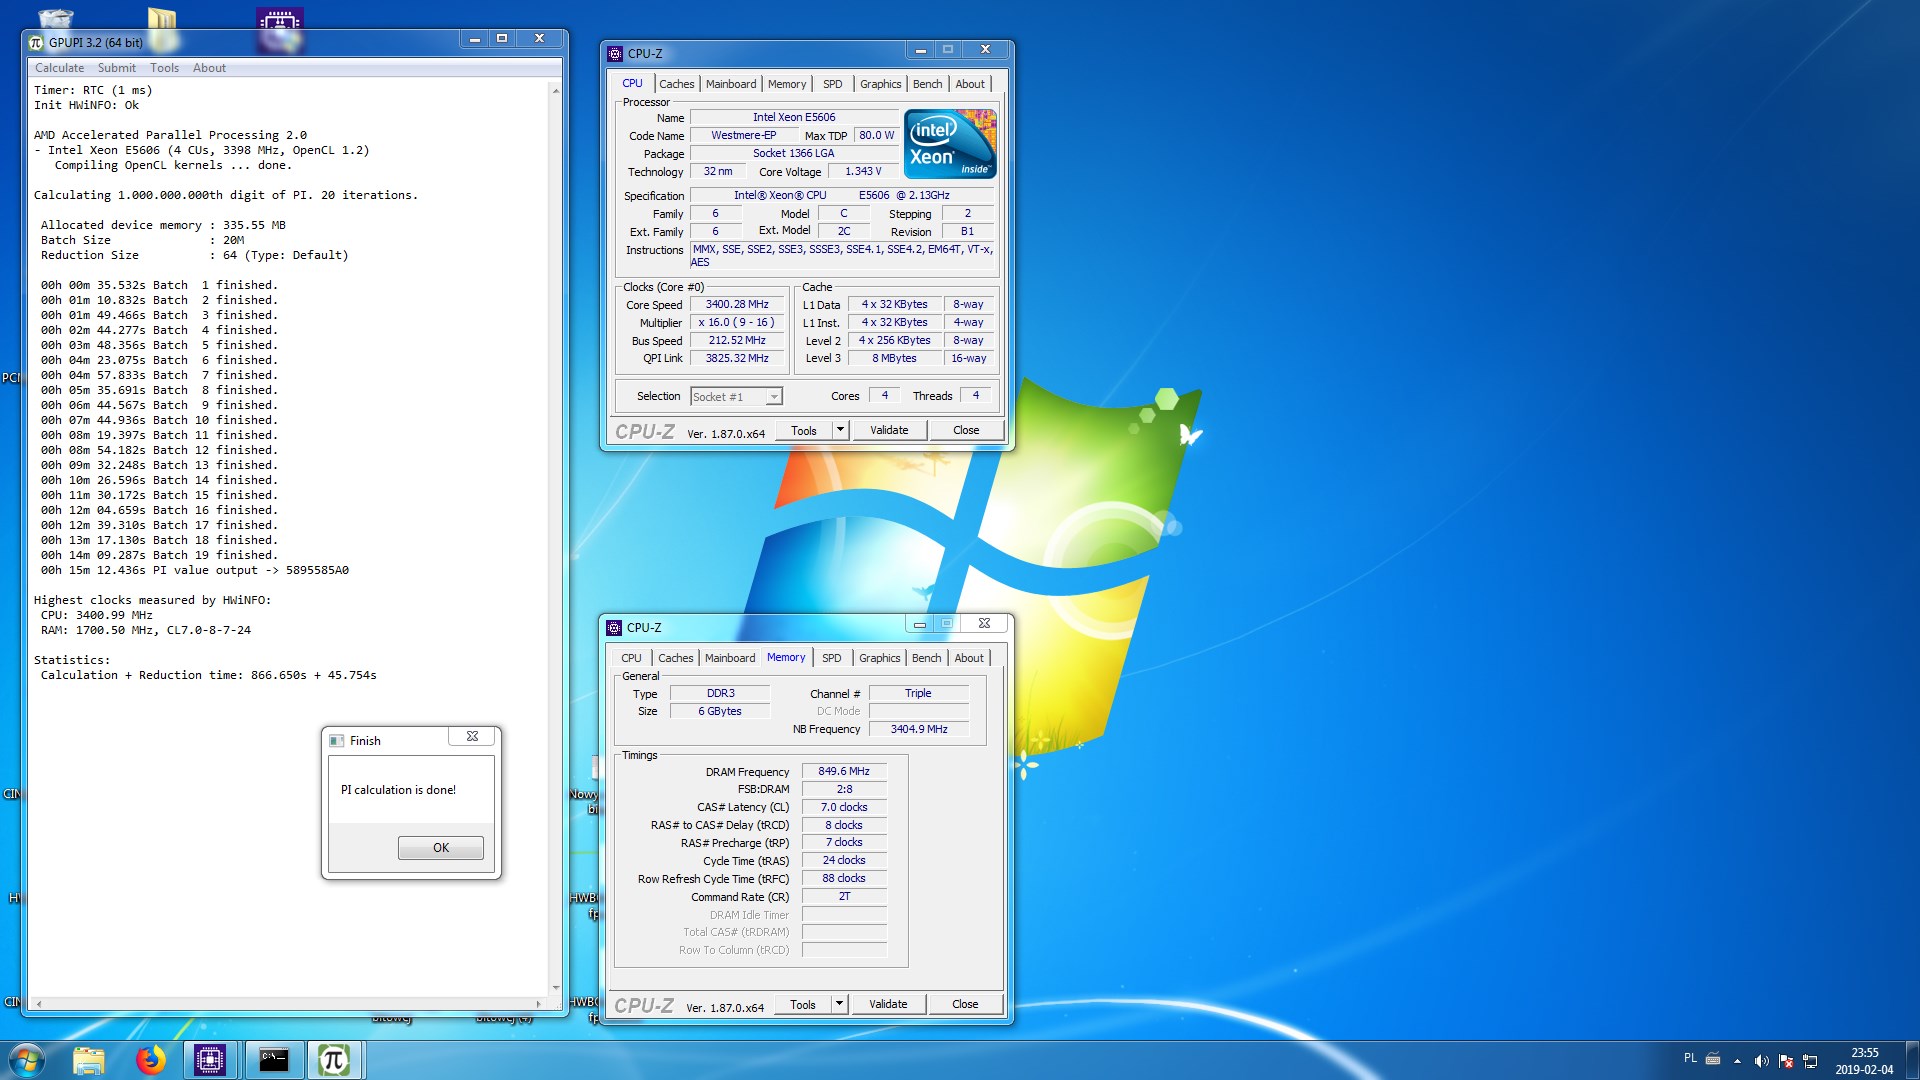The width and height of the screenshot is (1920, 1080).
Task: Click the network tray icon
Action: [x=1809, y=1061]
